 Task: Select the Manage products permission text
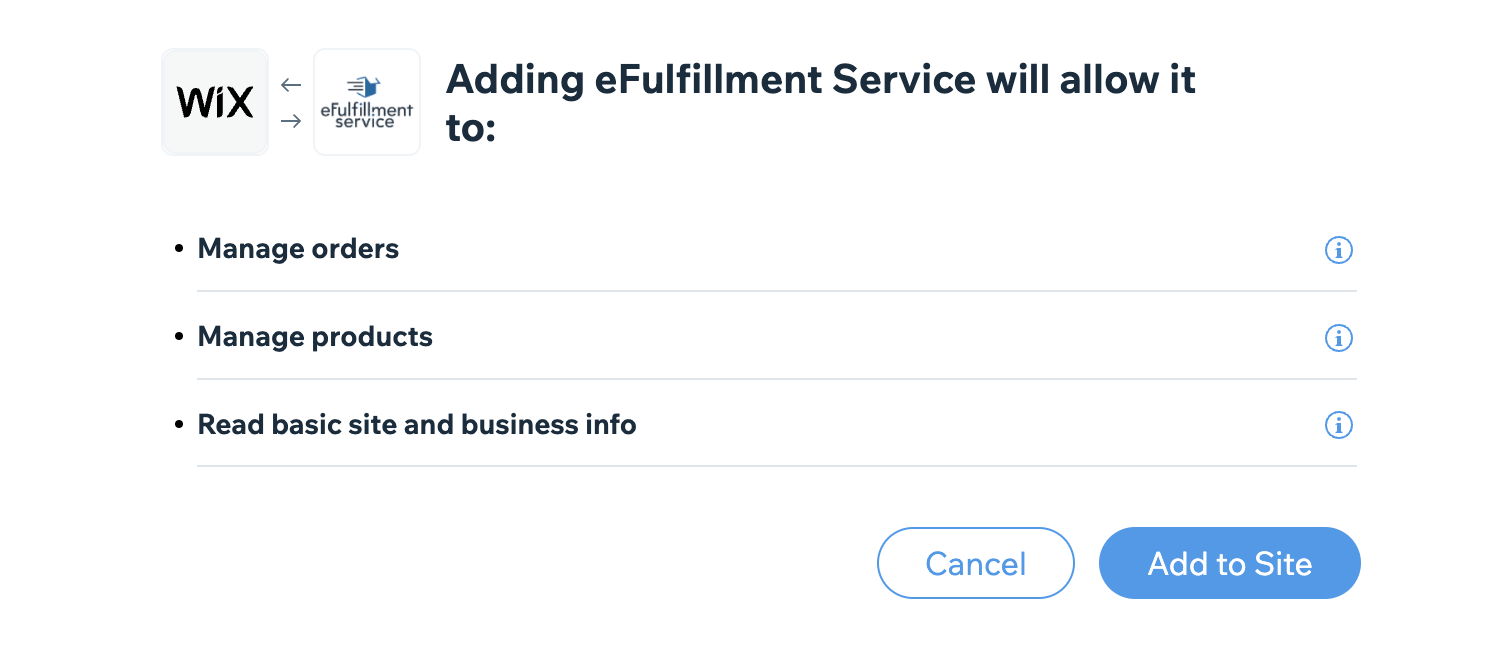tap(315, 337)
